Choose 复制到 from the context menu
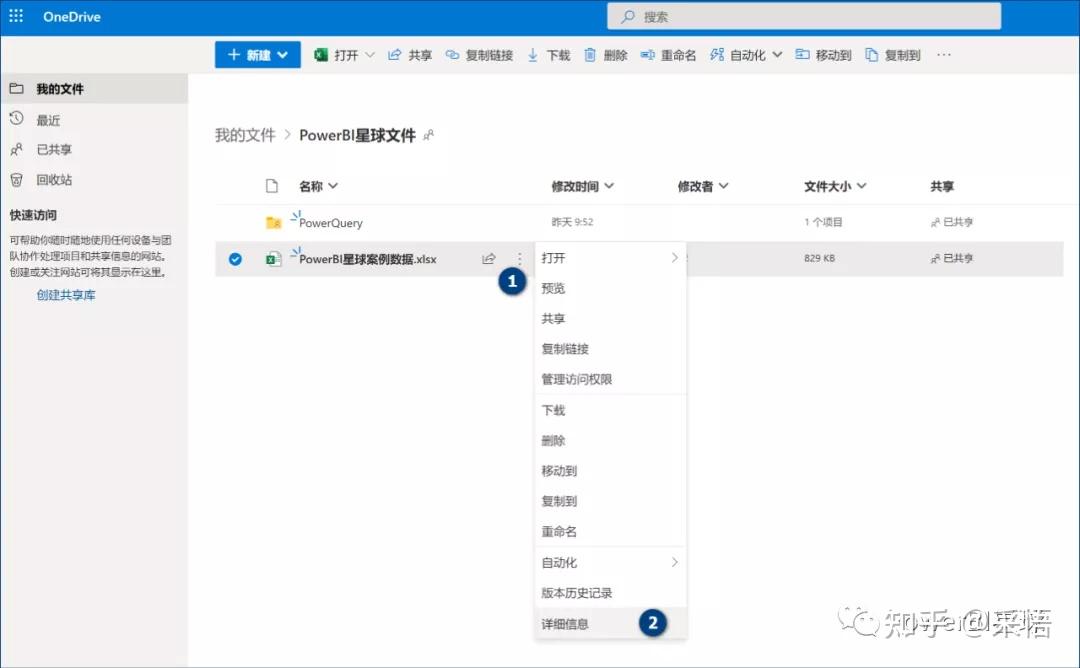 [x=611, y=501]
